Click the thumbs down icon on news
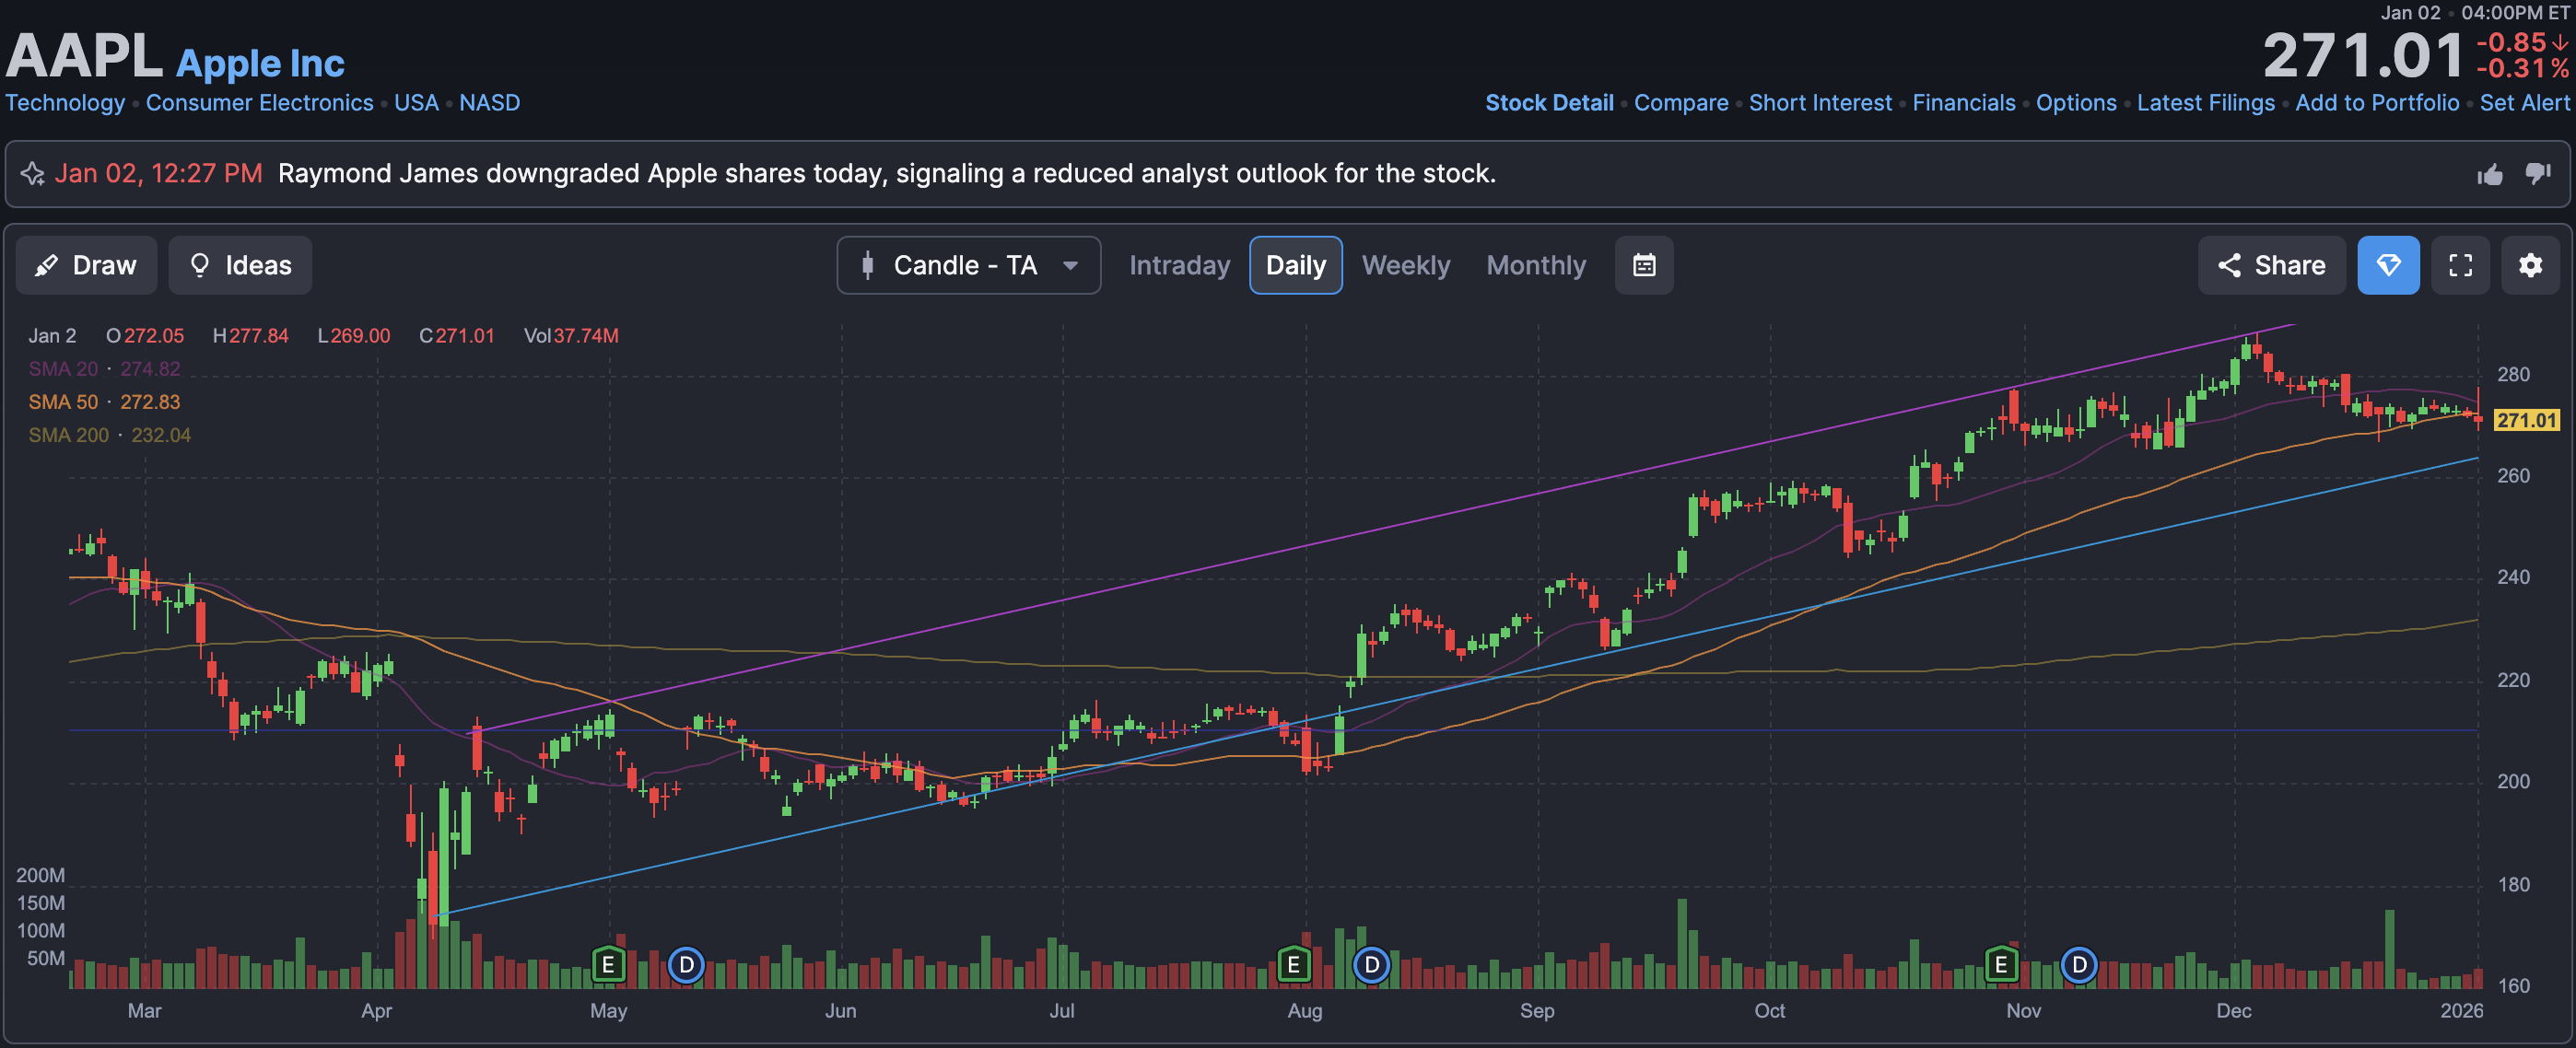Image resolution: width=2576 pixels, height=1048 pixels. click(2538, 174)
